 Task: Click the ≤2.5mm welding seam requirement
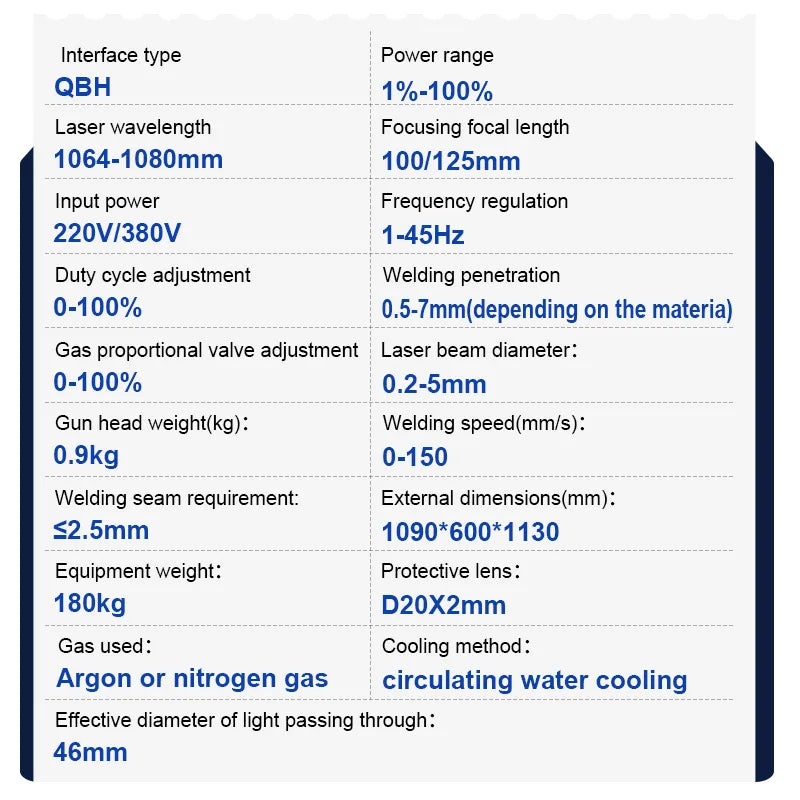pyautogui.click(x=101, y=530)
